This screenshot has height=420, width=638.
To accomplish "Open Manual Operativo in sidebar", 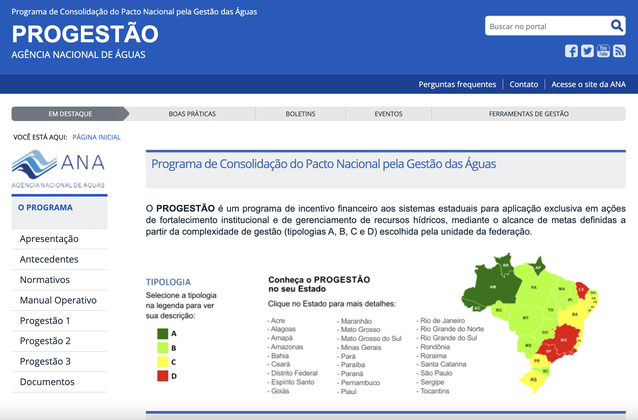I will pyautogui.click(x=58, y=300).
